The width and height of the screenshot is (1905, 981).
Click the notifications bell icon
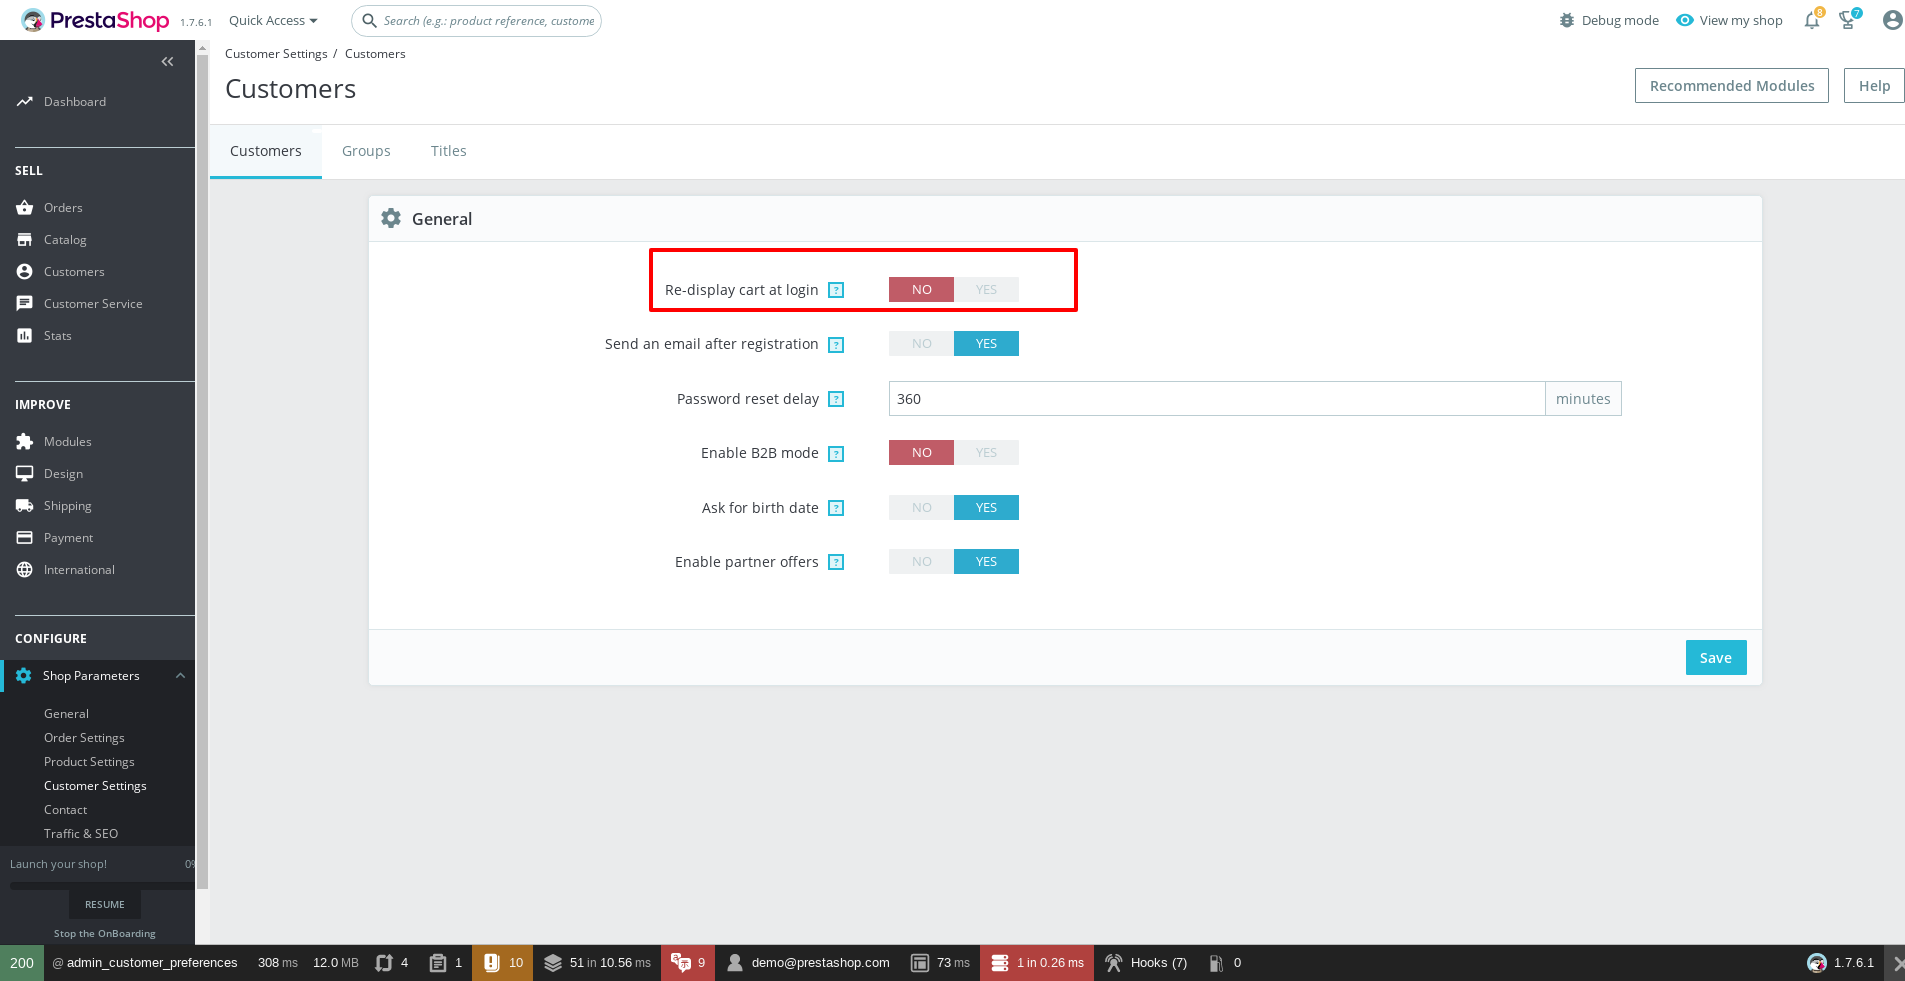click(x=1812, y=20)
